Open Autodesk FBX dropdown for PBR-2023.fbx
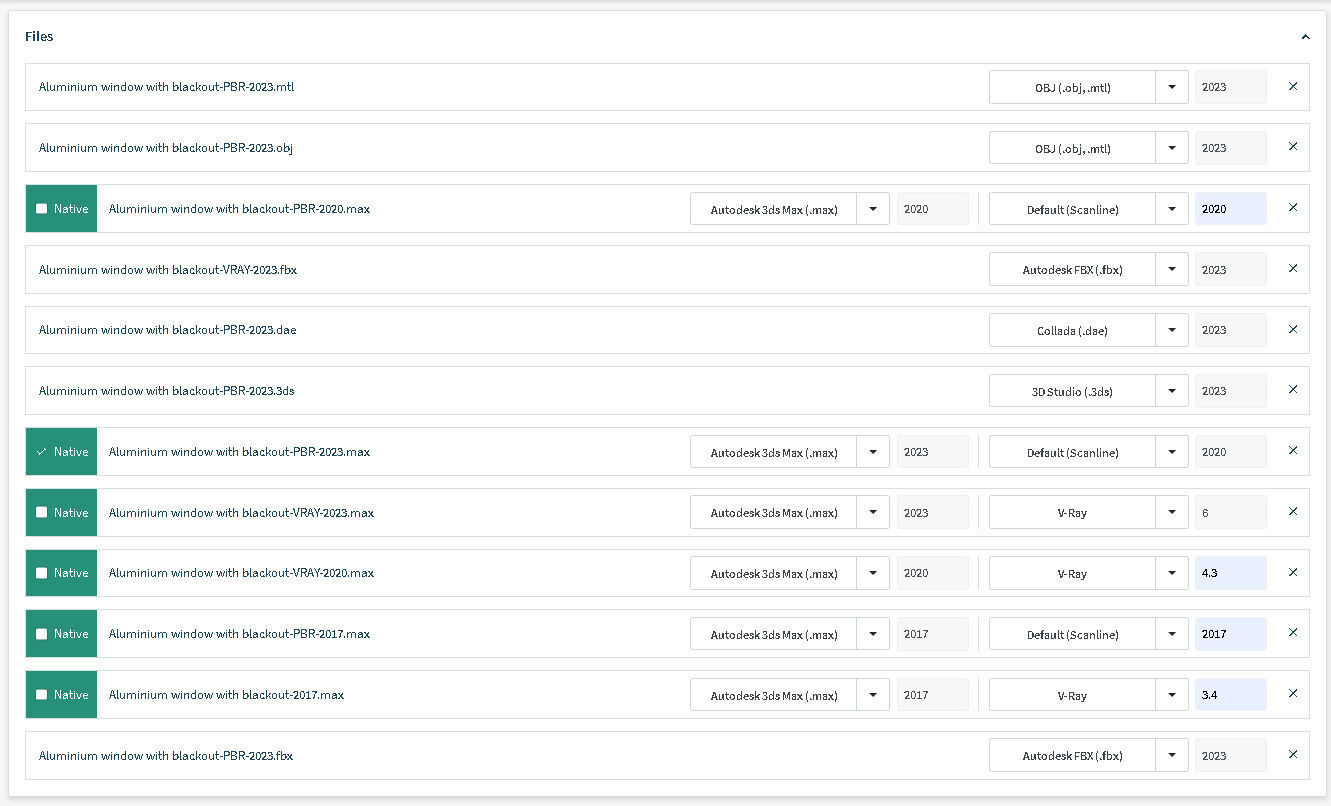Image resolution: width=1331 pixels, height=806 pixels. (1172, 756)
